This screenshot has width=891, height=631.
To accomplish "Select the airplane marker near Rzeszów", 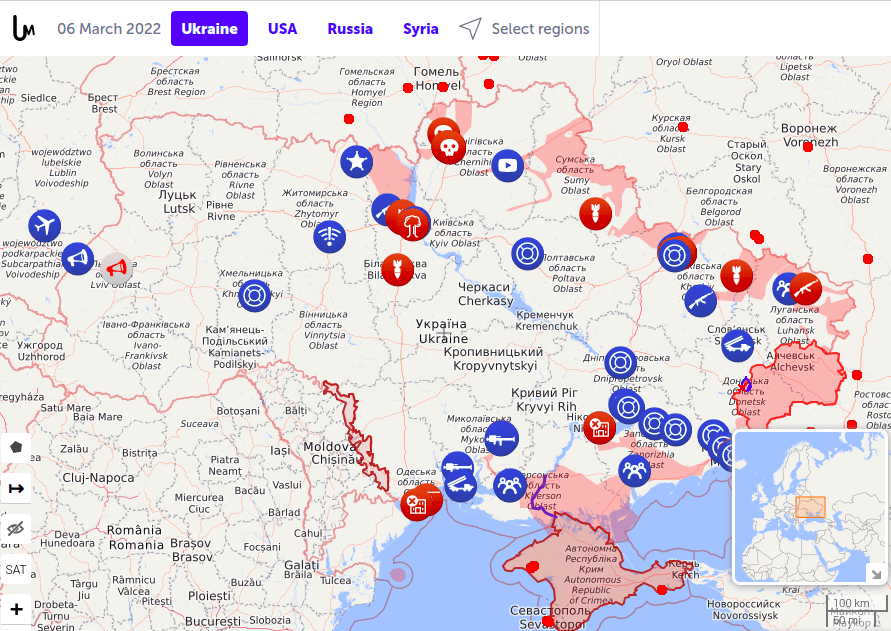I will tap(46, 225).
